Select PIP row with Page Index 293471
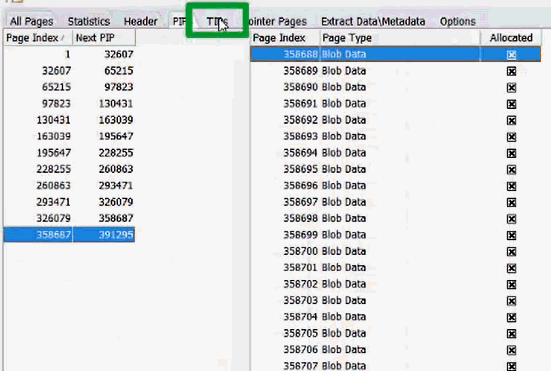Viewport: 551px width, 371px height. click(x=69, y=202)
